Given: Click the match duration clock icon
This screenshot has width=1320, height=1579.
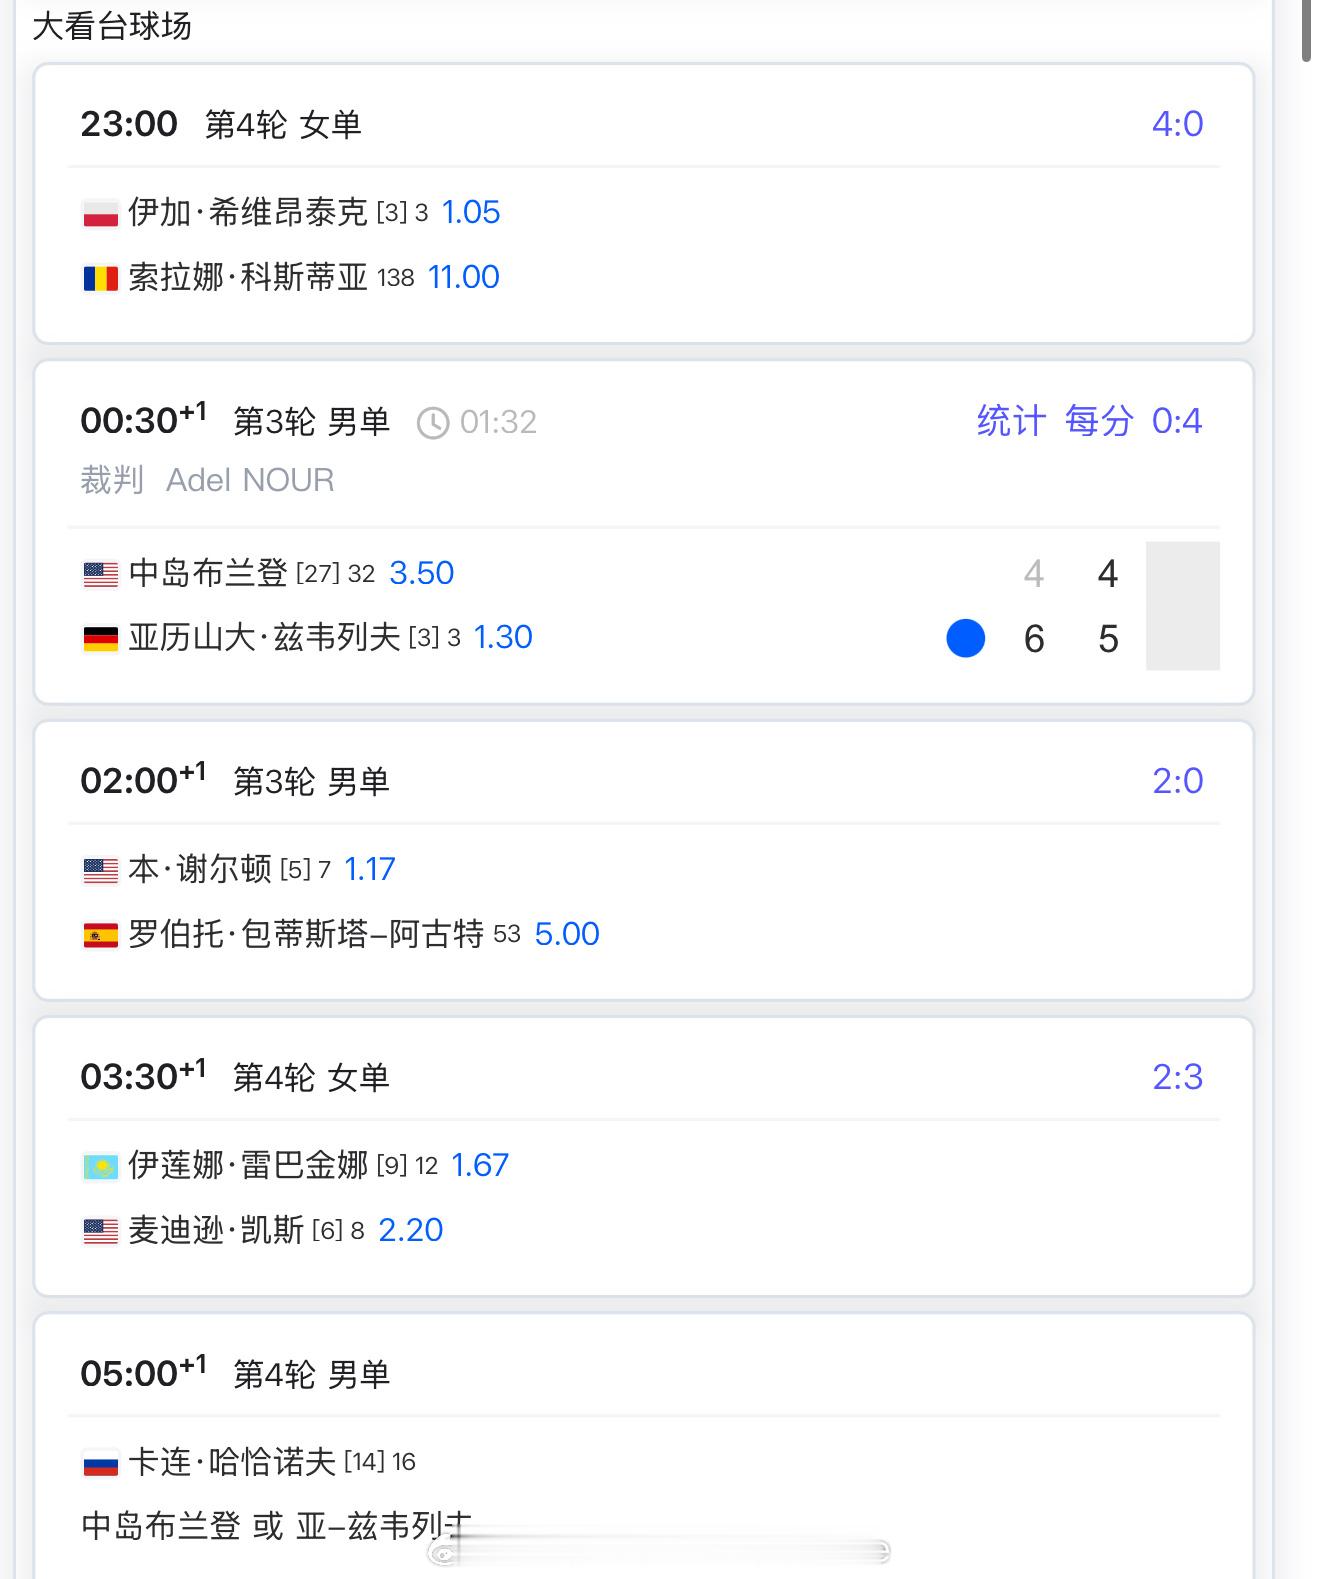Looking at the screenshot, I should [432, 423].
